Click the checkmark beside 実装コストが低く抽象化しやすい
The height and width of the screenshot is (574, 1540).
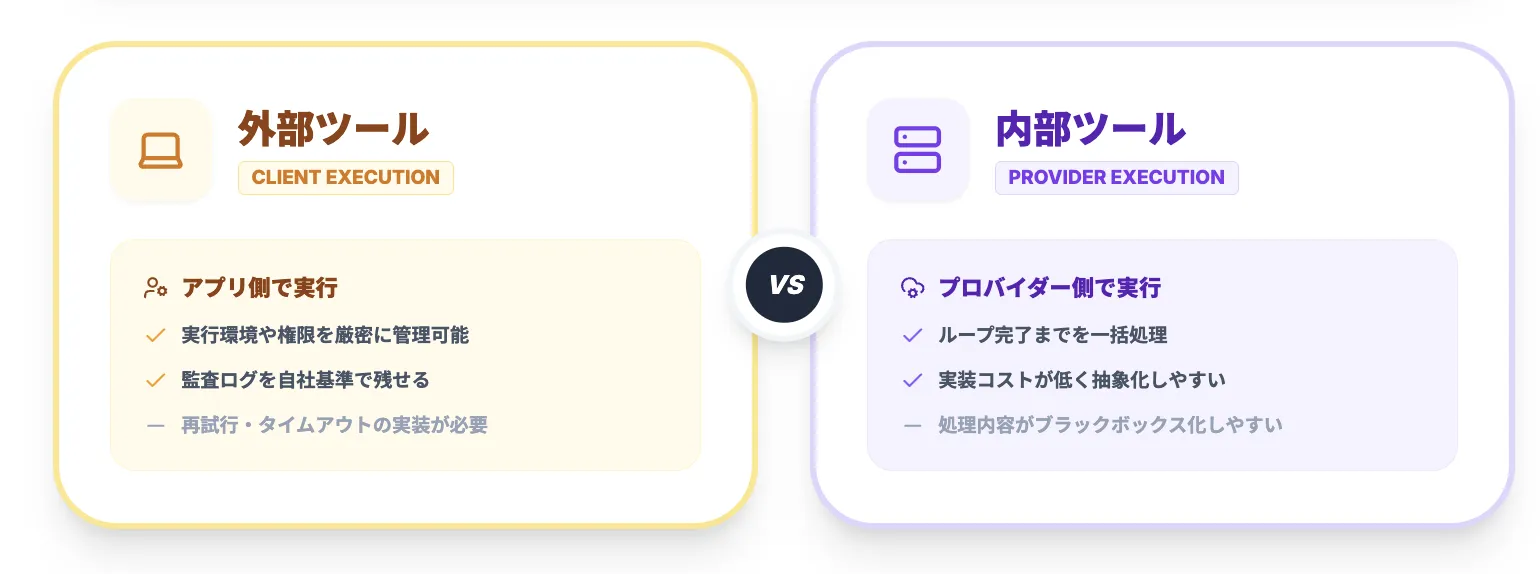(912, 380)
